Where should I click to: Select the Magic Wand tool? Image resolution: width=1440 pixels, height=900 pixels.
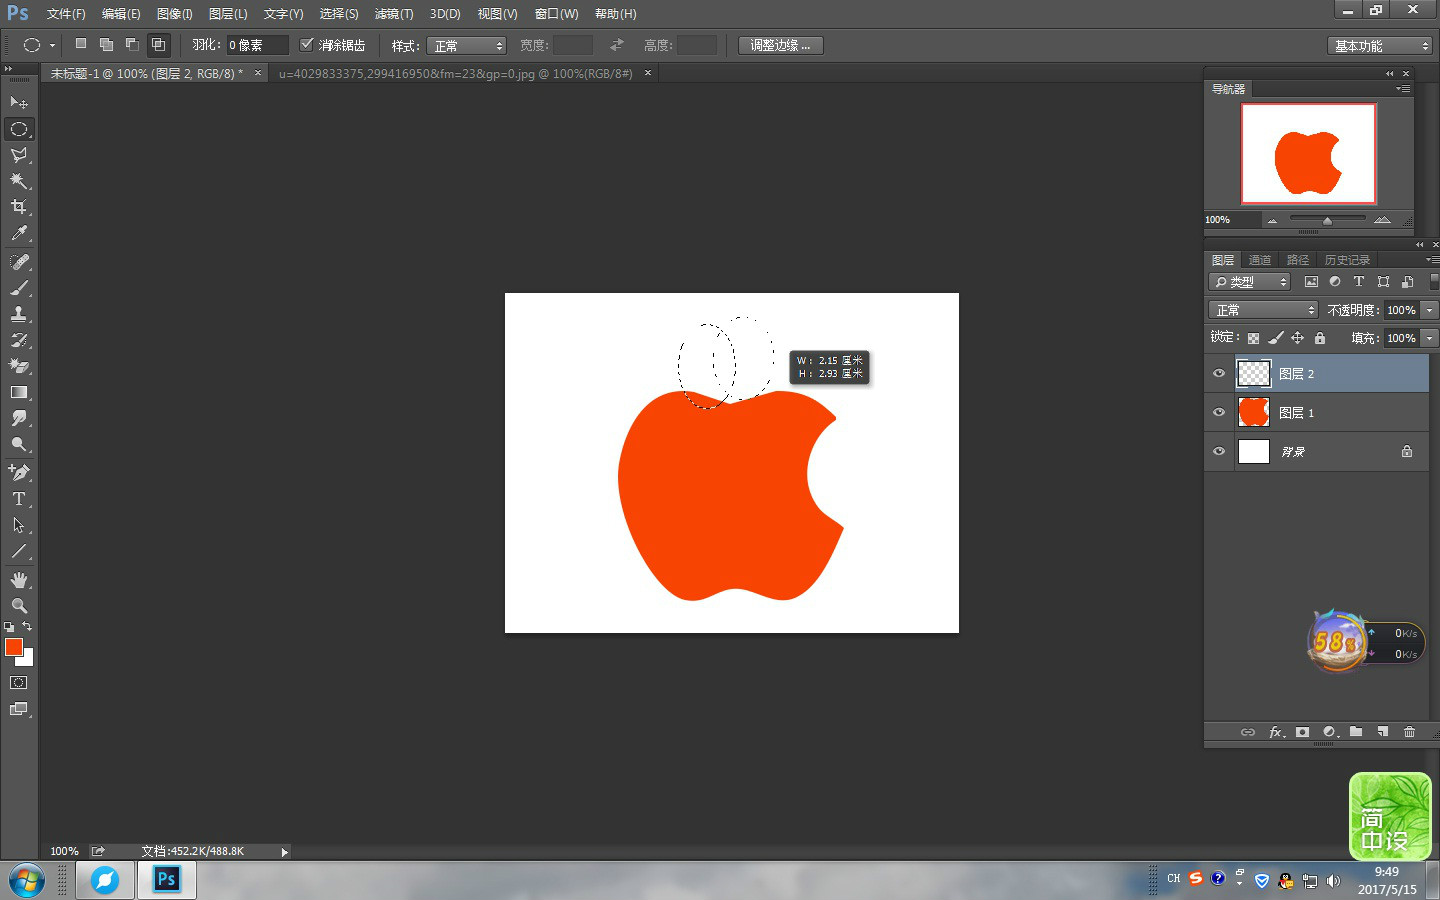(18, 181)
